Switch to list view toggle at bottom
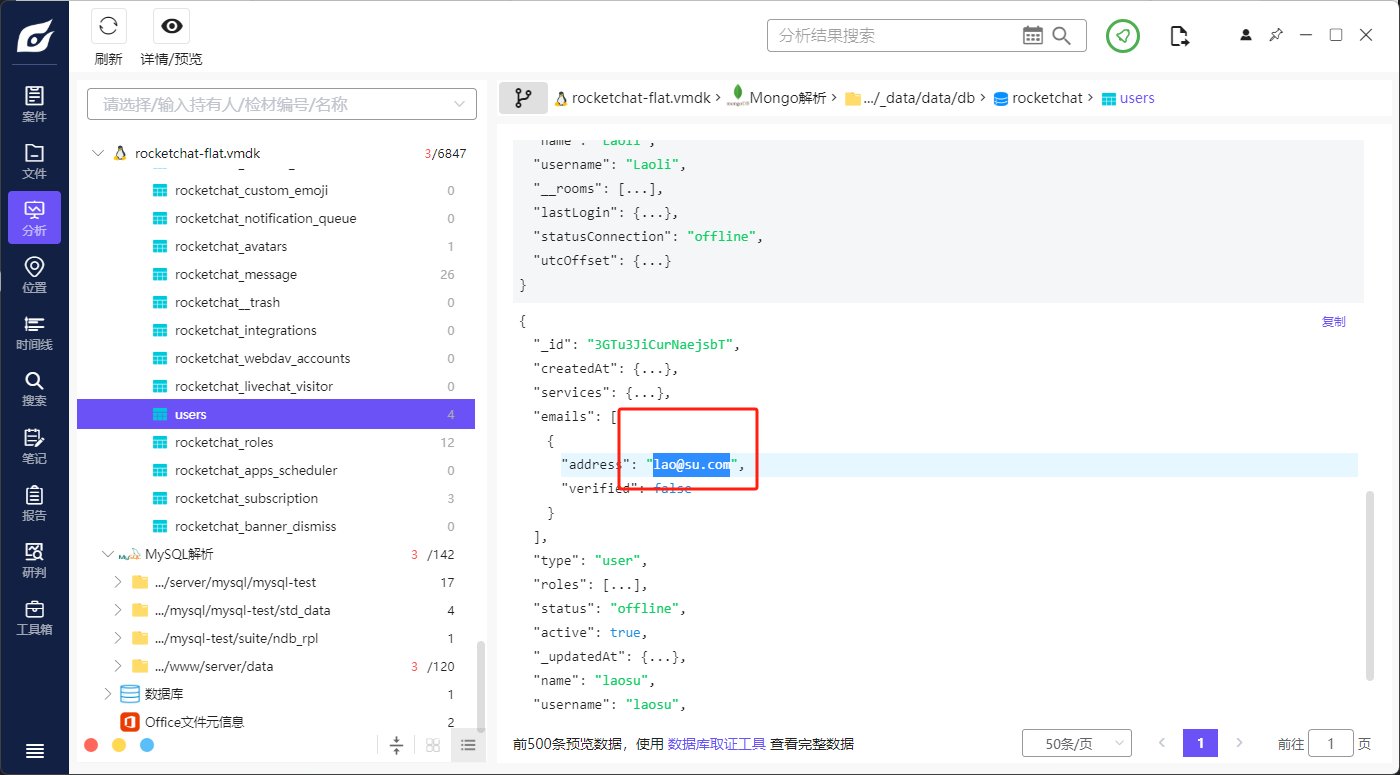1400x775 pixels. coord(467,745)
